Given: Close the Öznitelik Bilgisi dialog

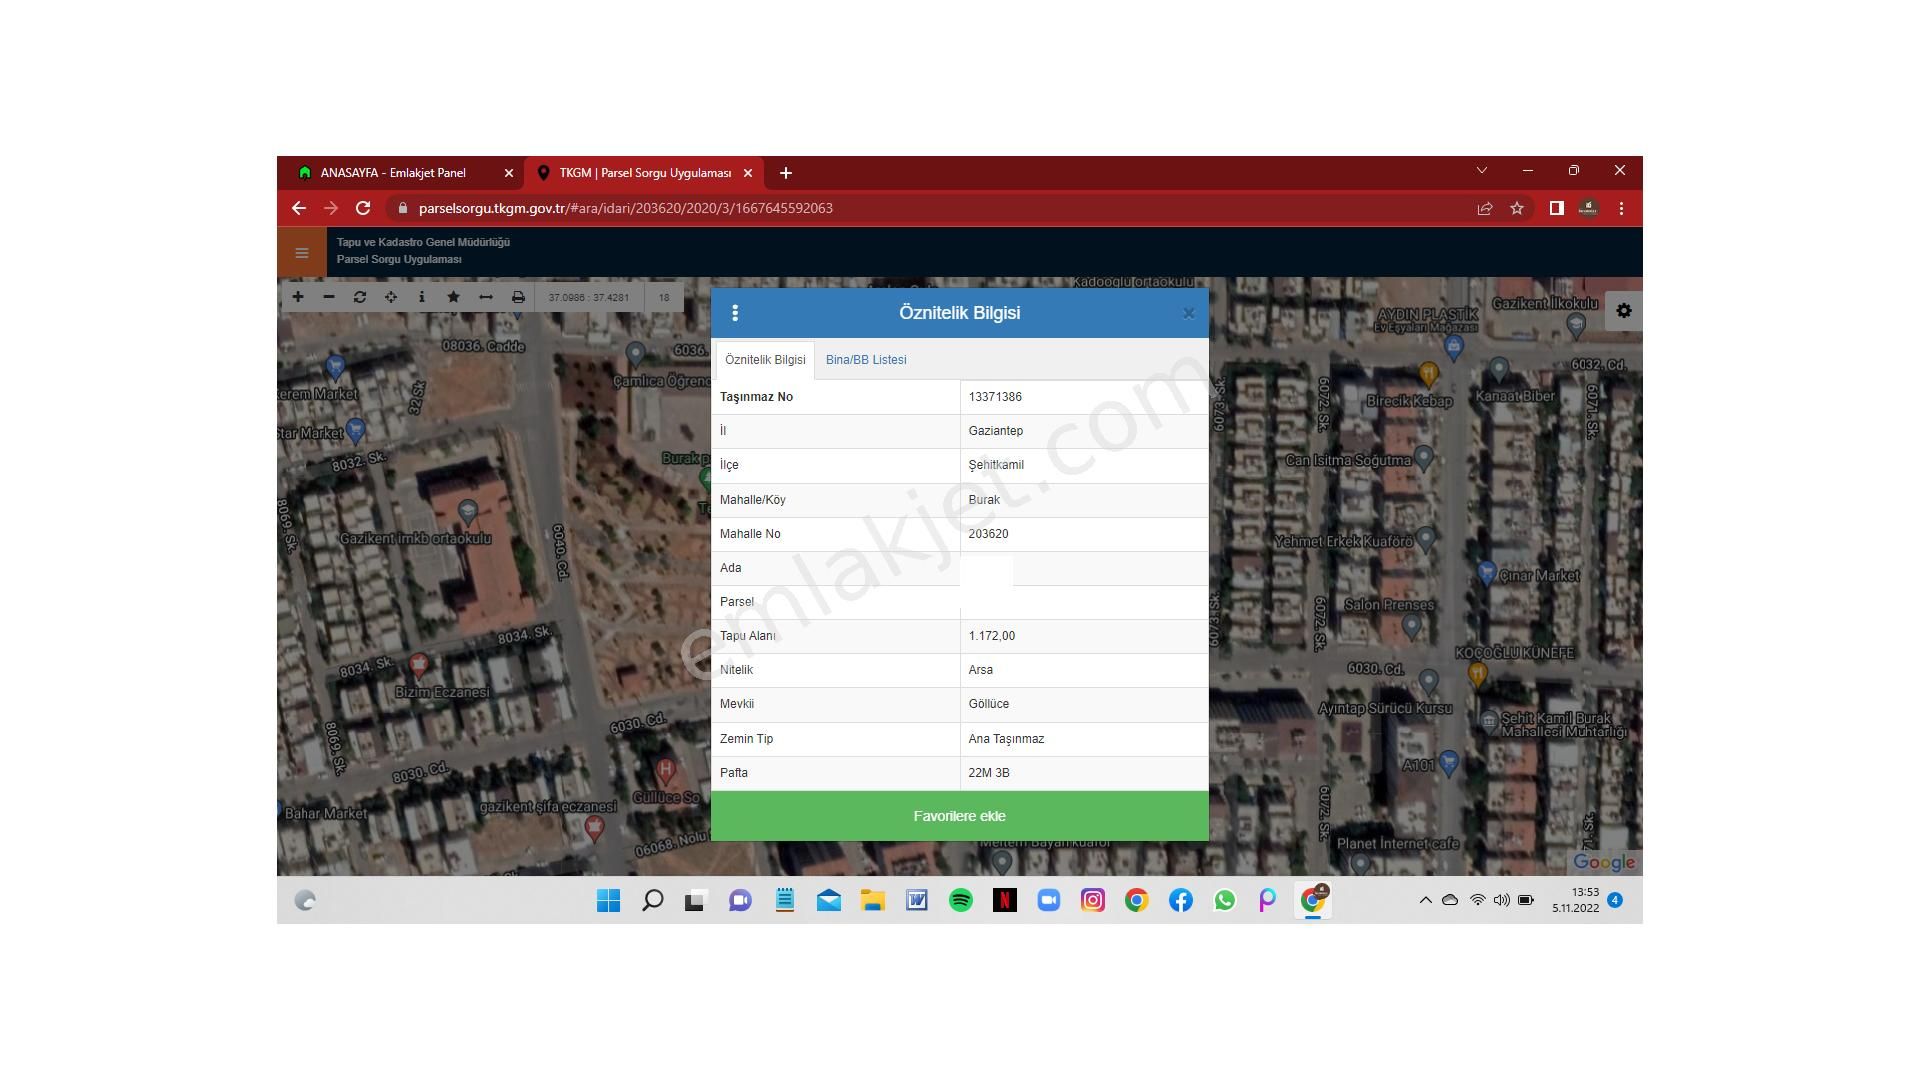Looking at the screenshot, I should (1189, 313).
